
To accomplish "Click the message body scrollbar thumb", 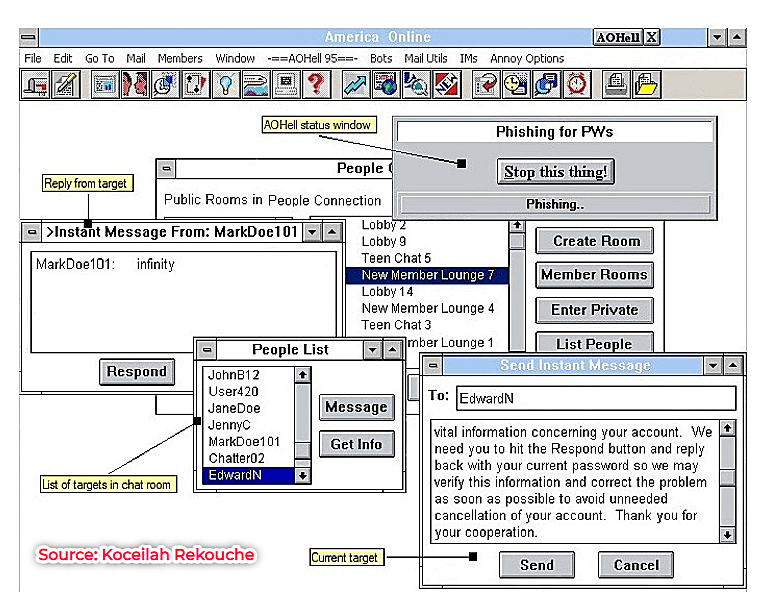I will coord(728,478).
